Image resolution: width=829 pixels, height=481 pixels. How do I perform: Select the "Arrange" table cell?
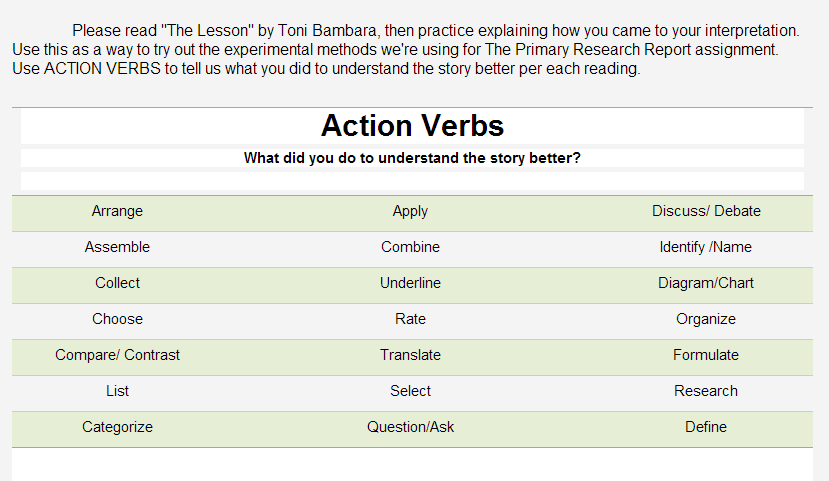[117, 211]
